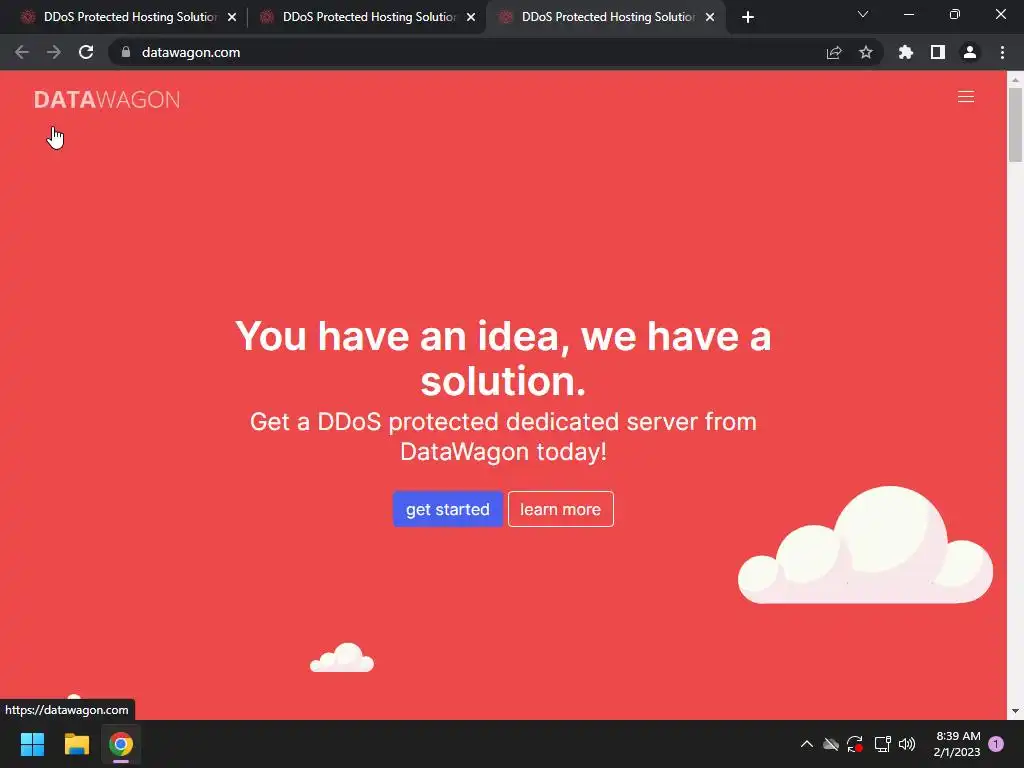View site security lock information

[x=126, y=52]
